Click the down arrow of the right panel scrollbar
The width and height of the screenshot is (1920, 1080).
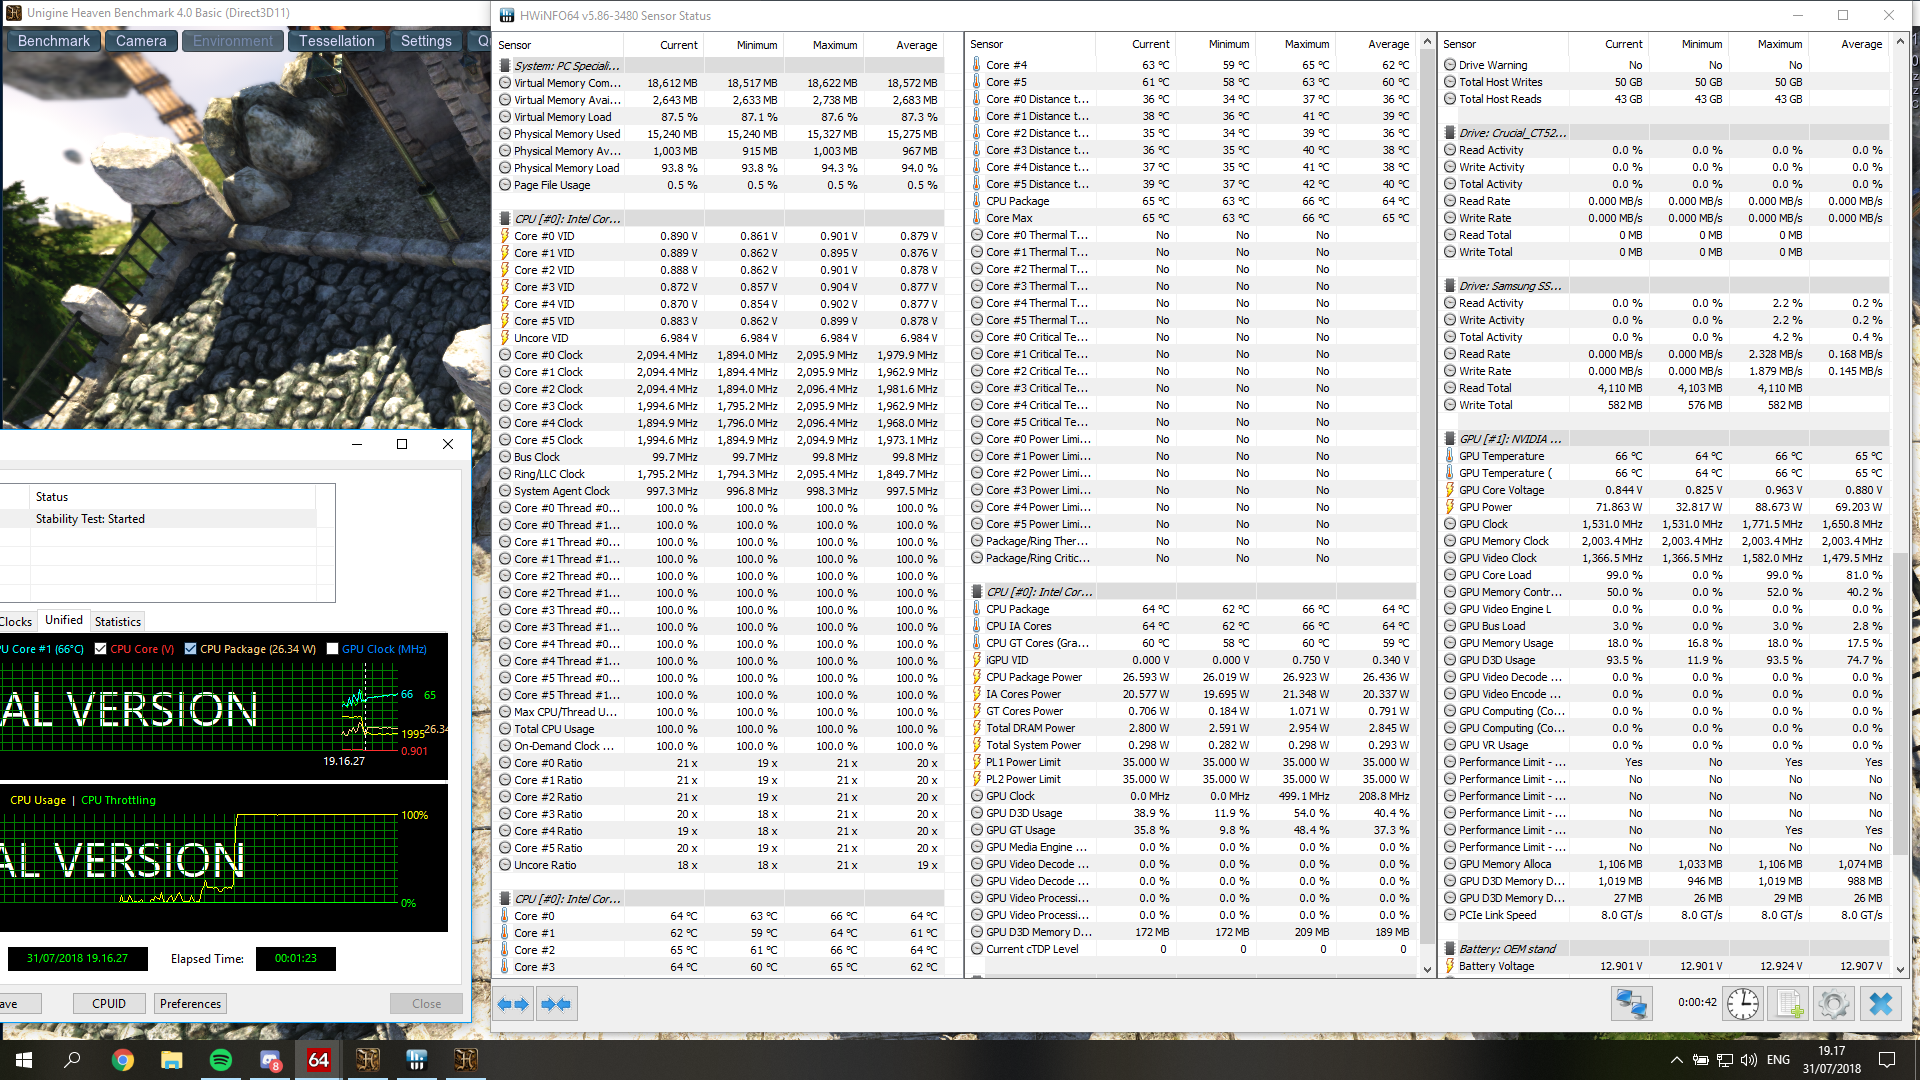tap(1900, 969)
